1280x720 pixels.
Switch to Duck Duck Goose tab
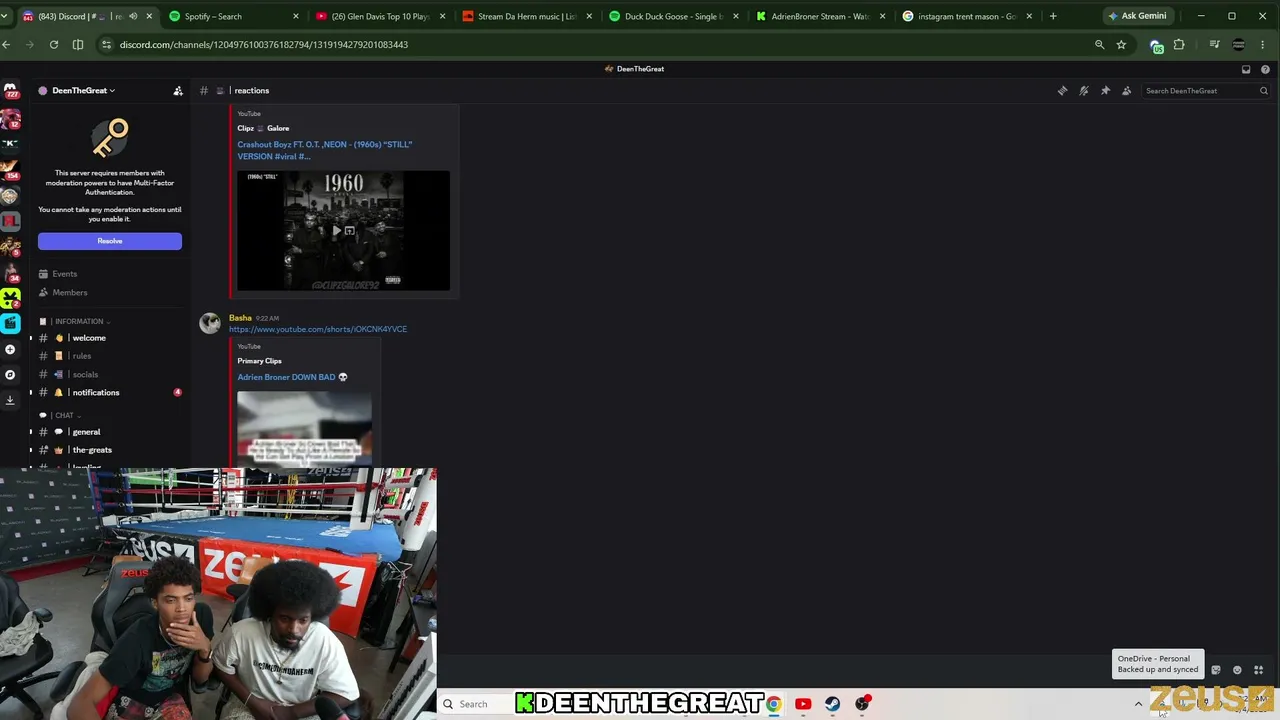pyautogui.click(x=673, y=16)
